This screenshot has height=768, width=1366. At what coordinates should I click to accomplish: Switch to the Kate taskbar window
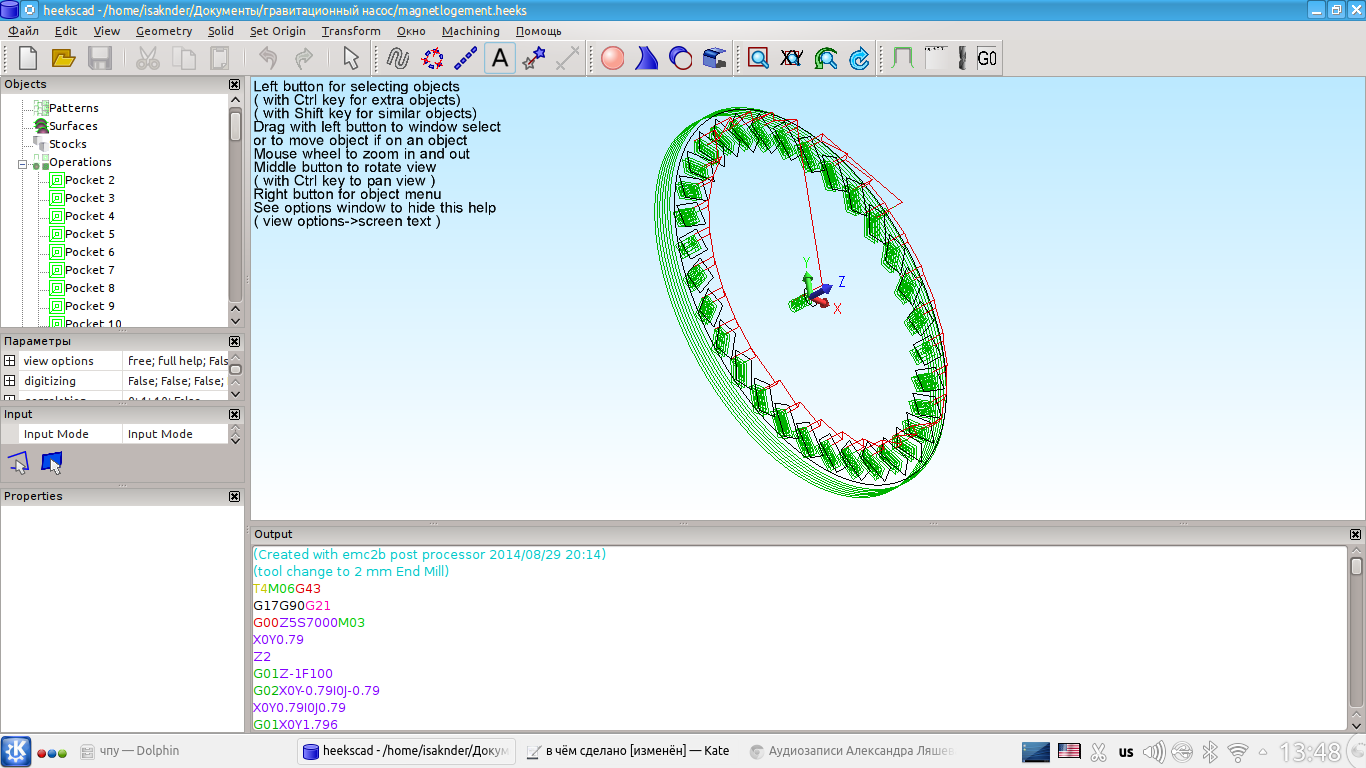coord(629,751)
